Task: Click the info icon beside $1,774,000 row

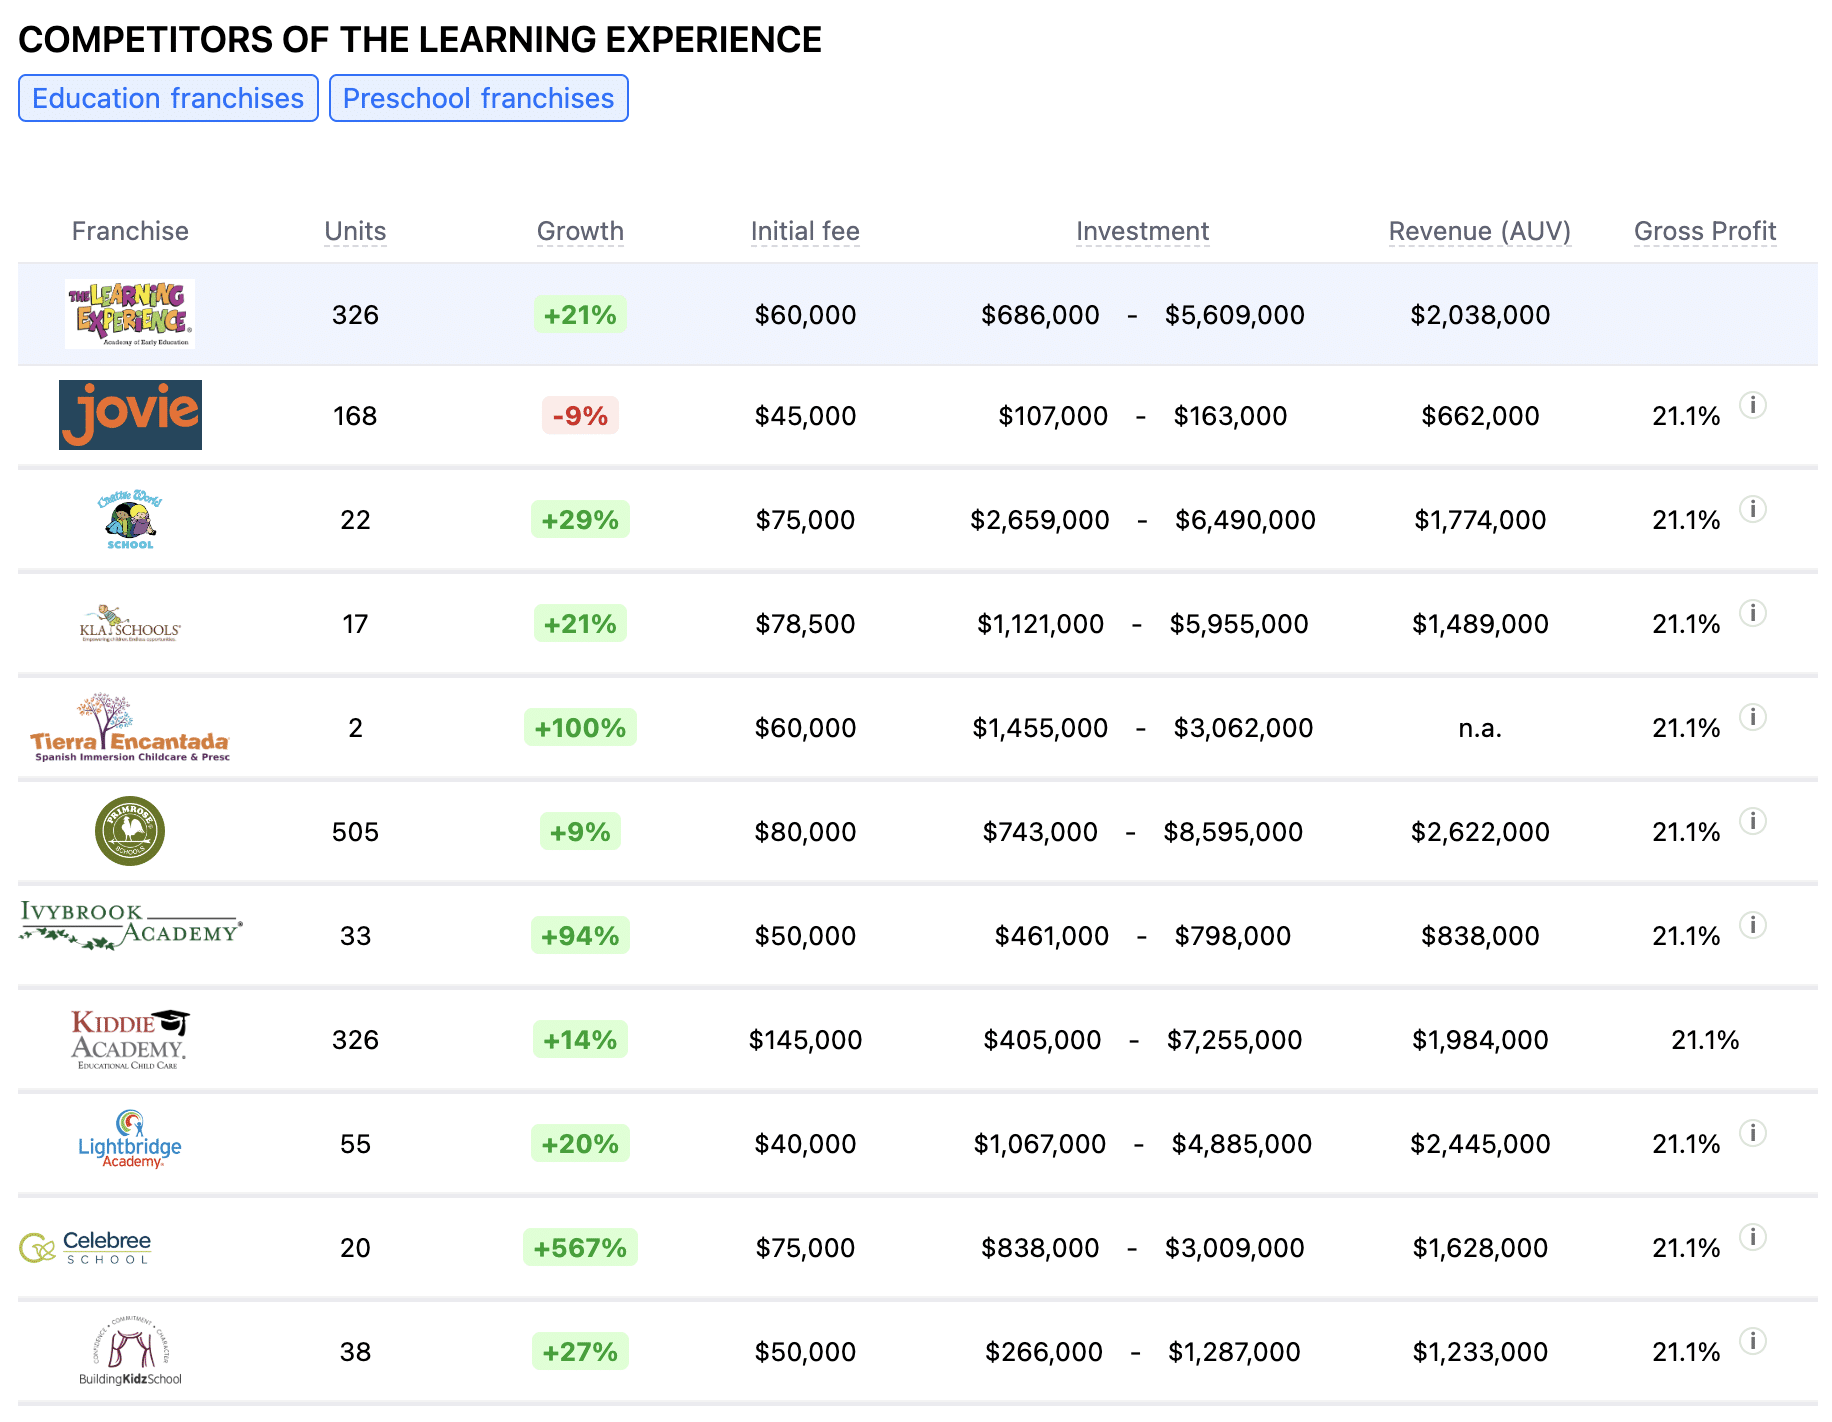Action: 1752,509
